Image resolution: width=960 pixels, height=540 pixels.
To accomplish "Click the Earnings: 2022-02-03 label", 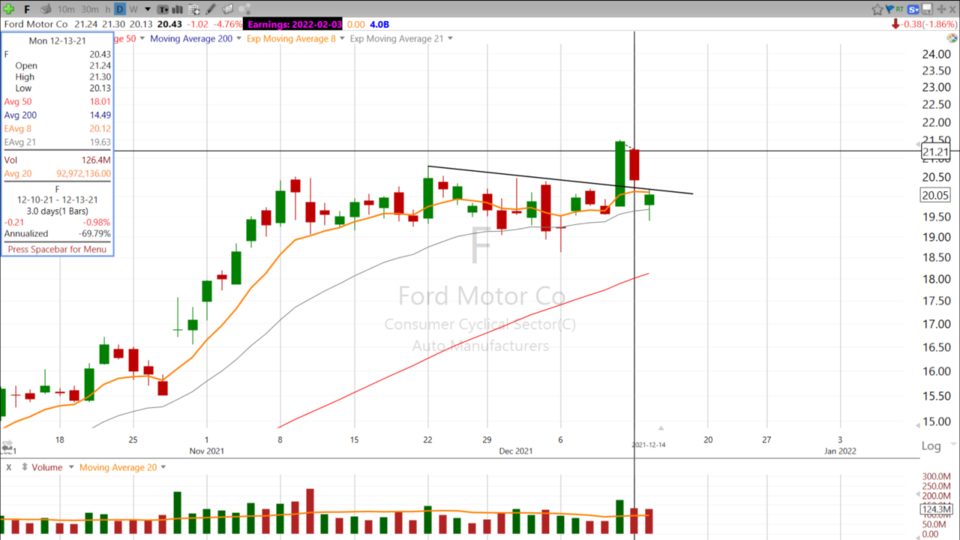I will pos(294,24).
